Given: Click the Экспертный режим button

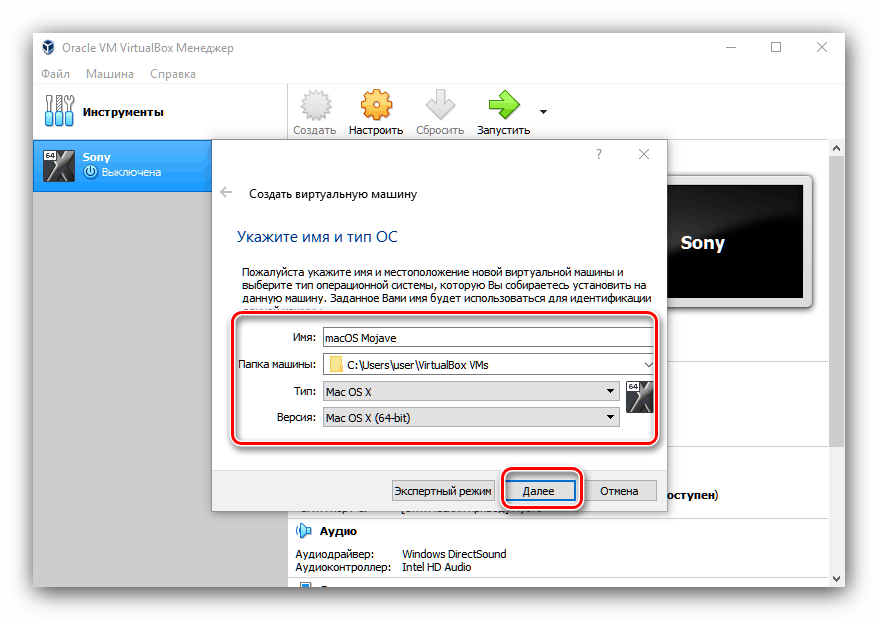Looking at the screenshot, I should (x=443, y=491).
